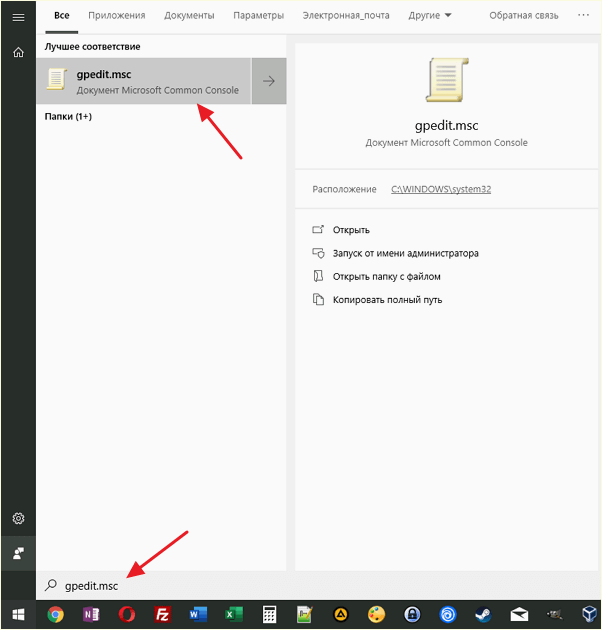This screenshot has width=602, height=630.
Task: Launch VirtualBox from the taskbar
Action: (590, 615)
